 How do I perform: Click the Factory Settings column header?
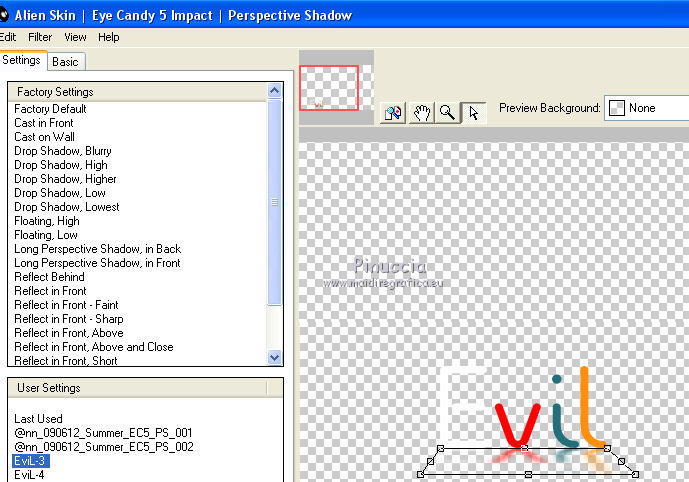click(137, 92)
